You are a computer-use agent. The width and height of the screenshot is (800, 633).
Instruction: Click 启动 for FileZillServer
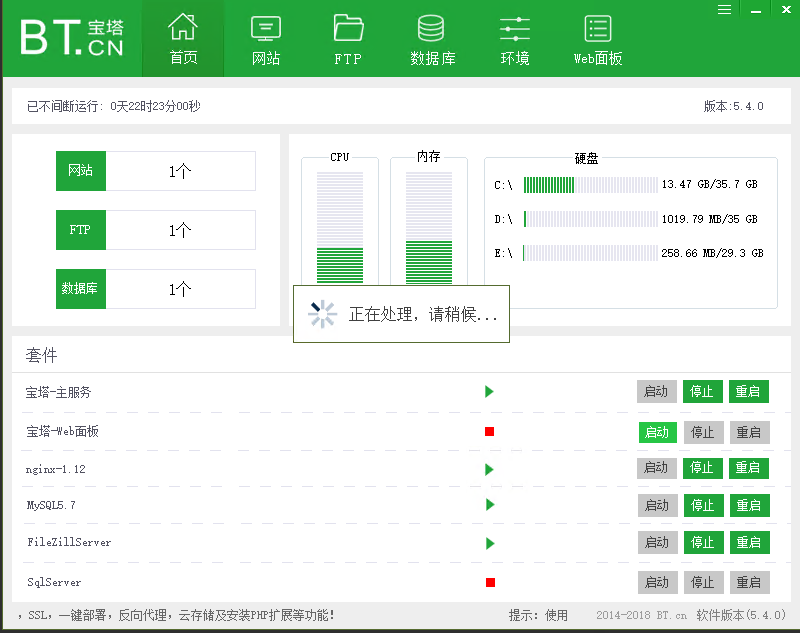(658, 542)
